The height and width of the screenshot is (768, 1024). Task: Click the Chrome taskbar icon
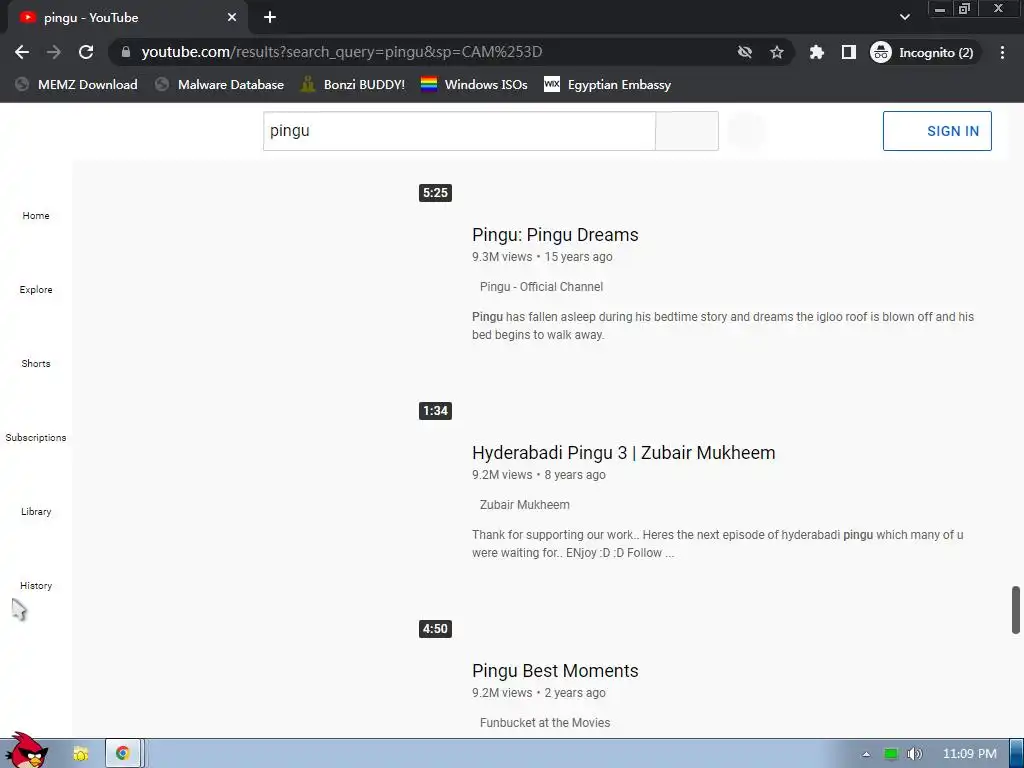[x=123, y=754]
